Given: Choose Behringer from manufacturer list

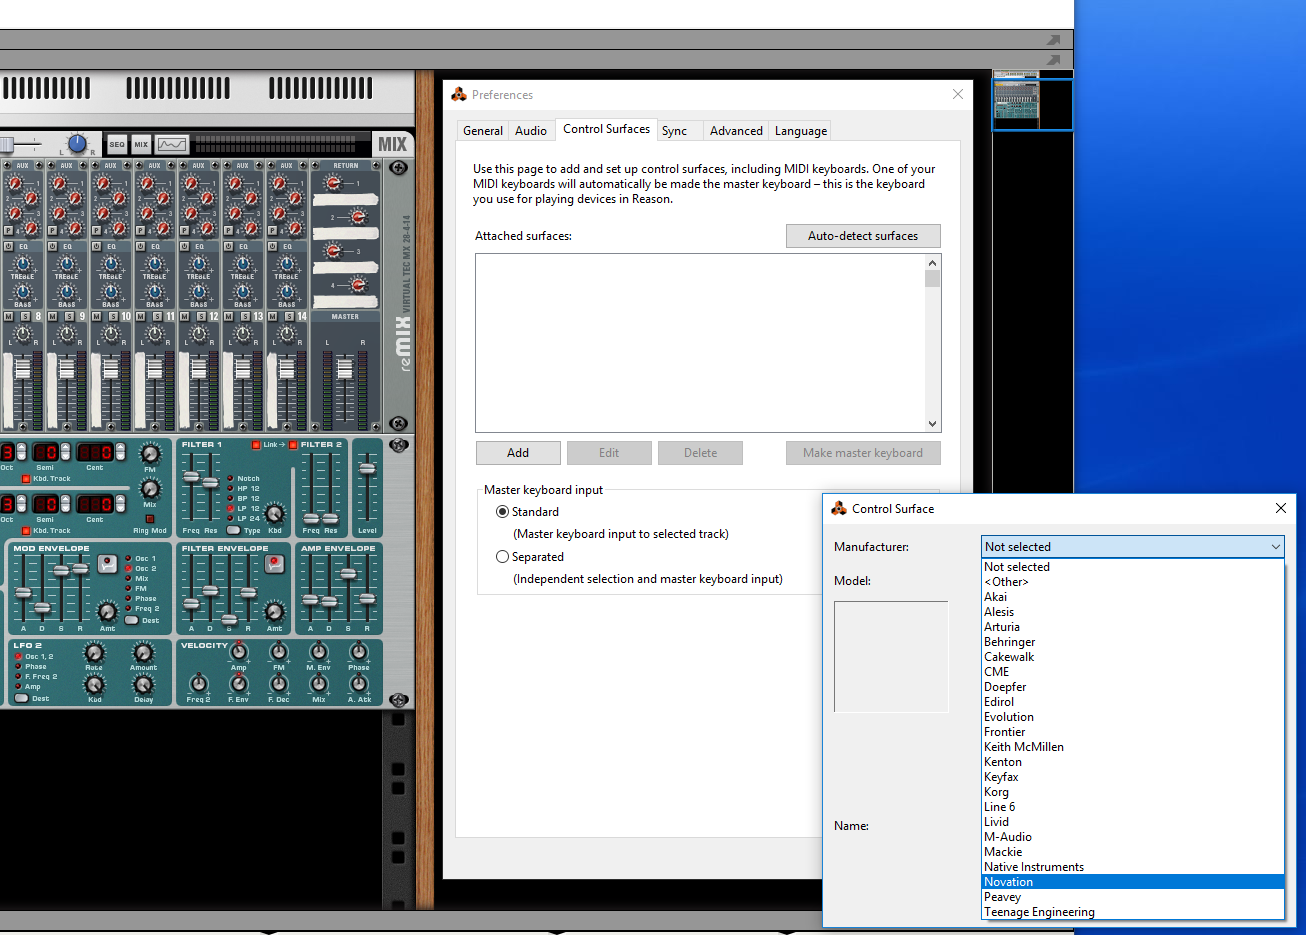Looking at the screenshot, I should [x=1133, y=641].
